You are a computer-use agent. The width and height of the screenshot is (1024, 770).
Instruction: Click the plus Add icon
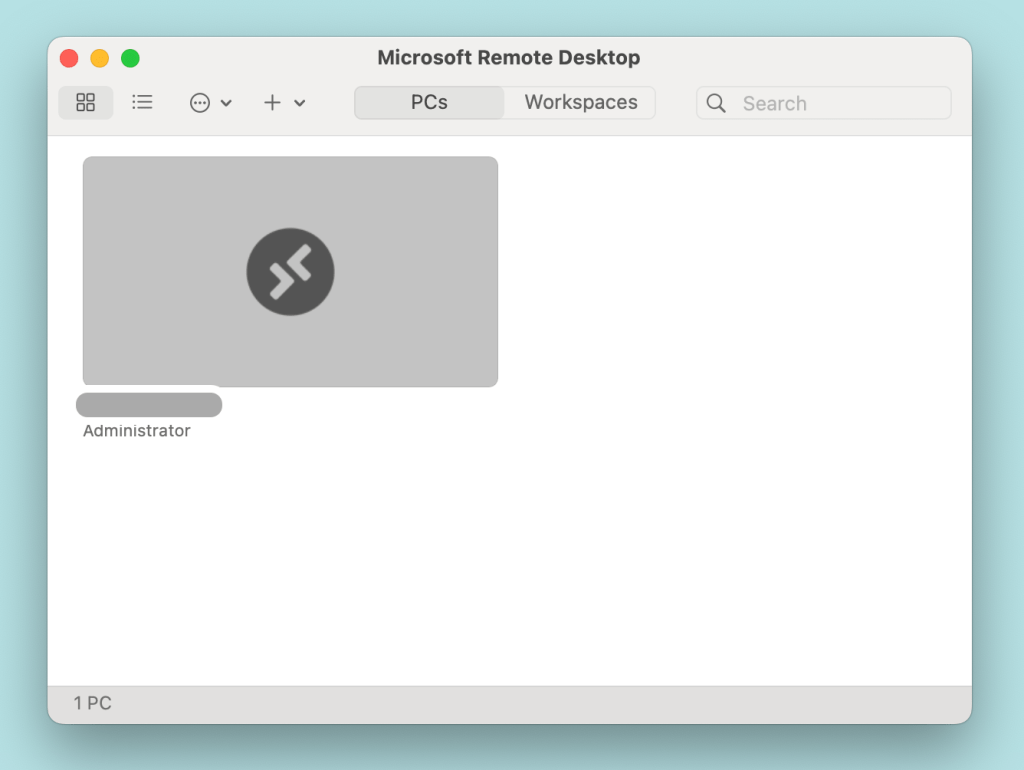pos(272,103)
